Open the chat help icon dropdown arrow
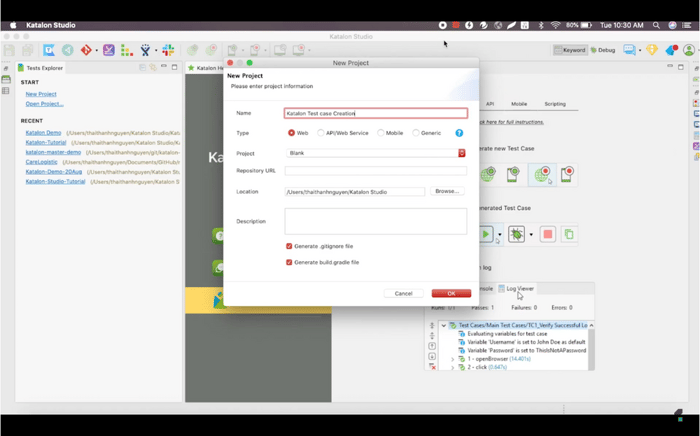The width and height of the screenshot is (700, 436). [640, 50]
